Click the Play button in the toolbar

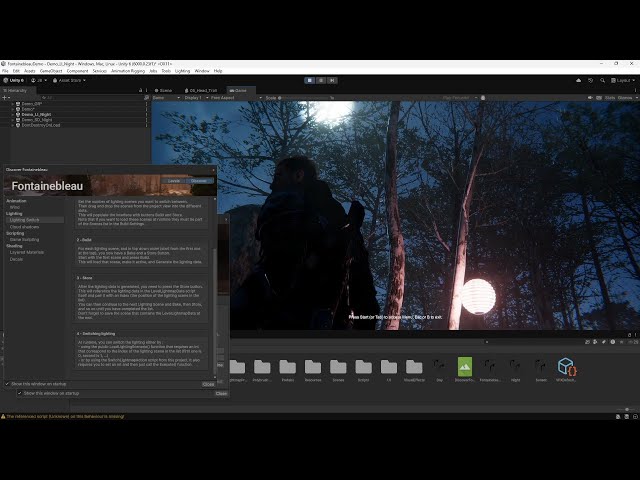pos(310,80)
